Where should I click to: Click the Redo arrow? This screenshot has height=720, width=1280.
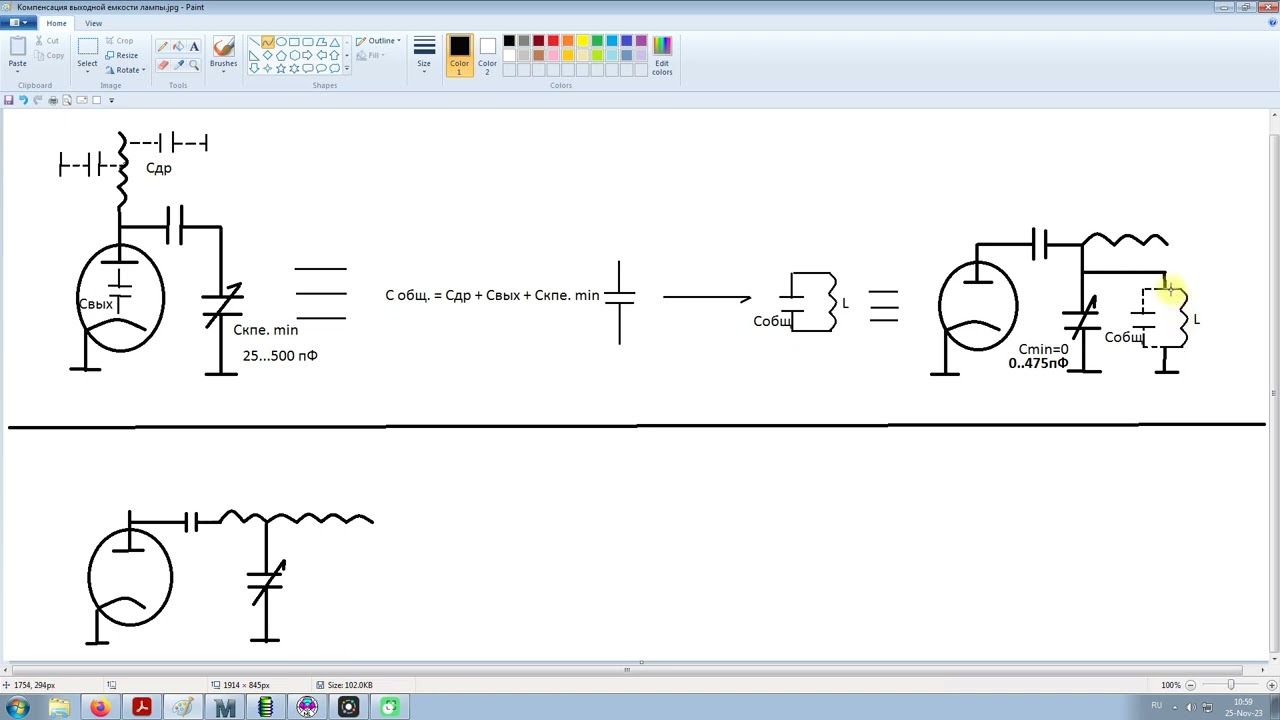click(38, 100)
